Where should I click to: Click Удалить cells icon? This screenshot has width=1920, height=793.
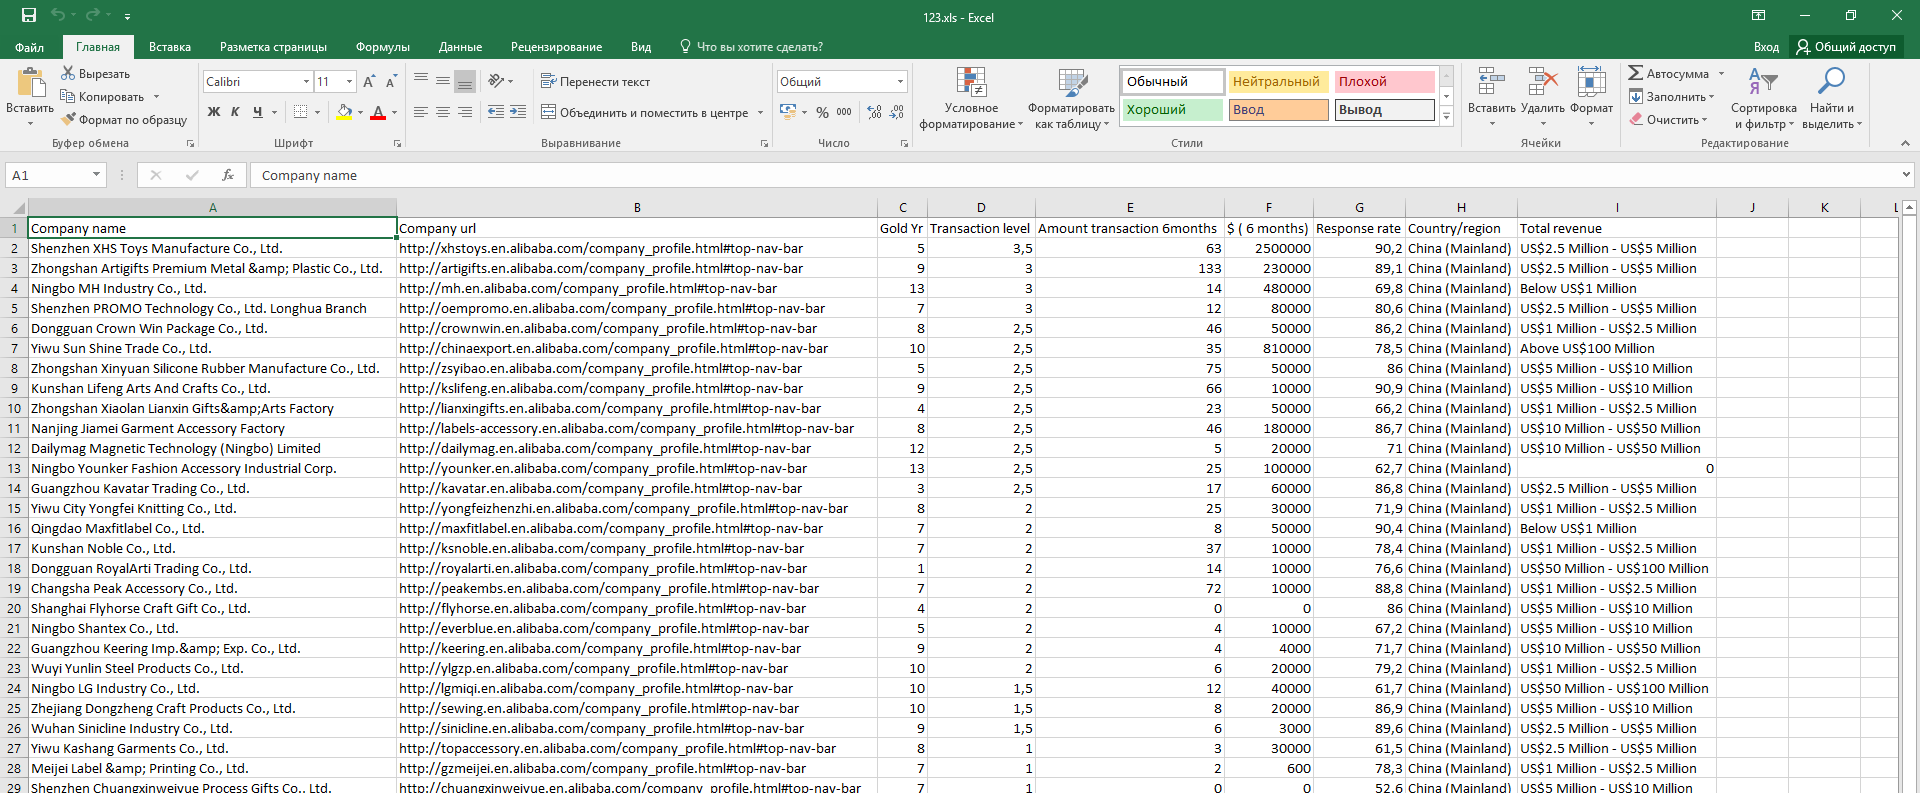[x=1543, y=96]
